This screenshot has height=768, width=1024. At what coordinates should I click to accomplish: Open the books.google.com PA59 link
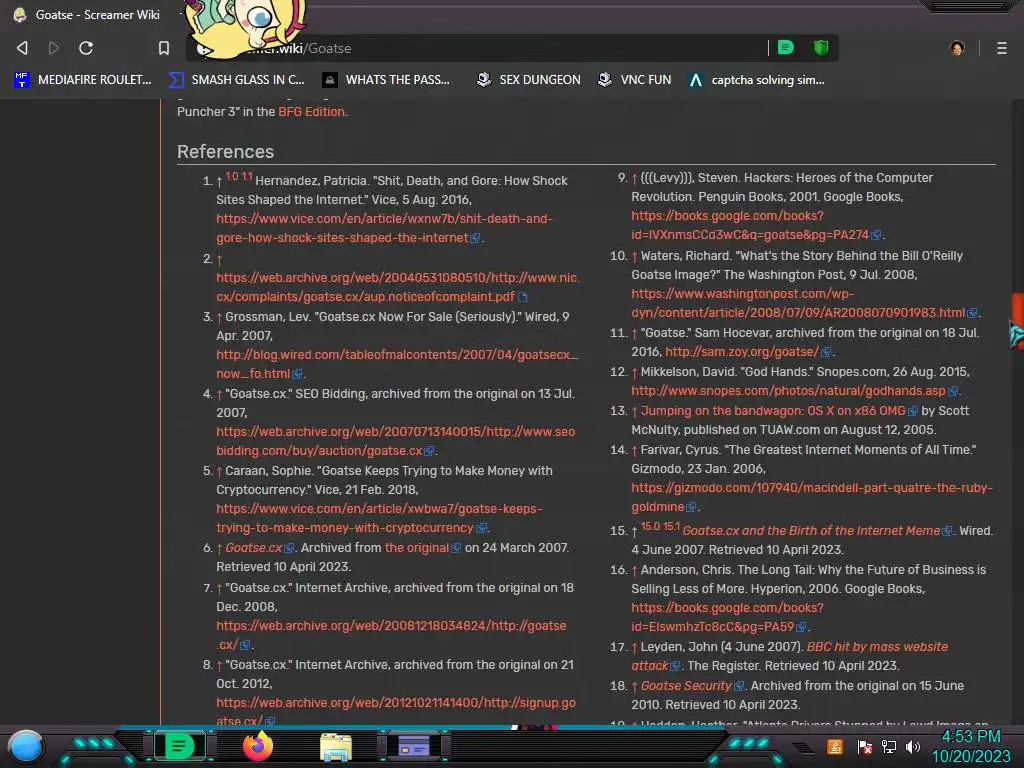pos(727,617)
